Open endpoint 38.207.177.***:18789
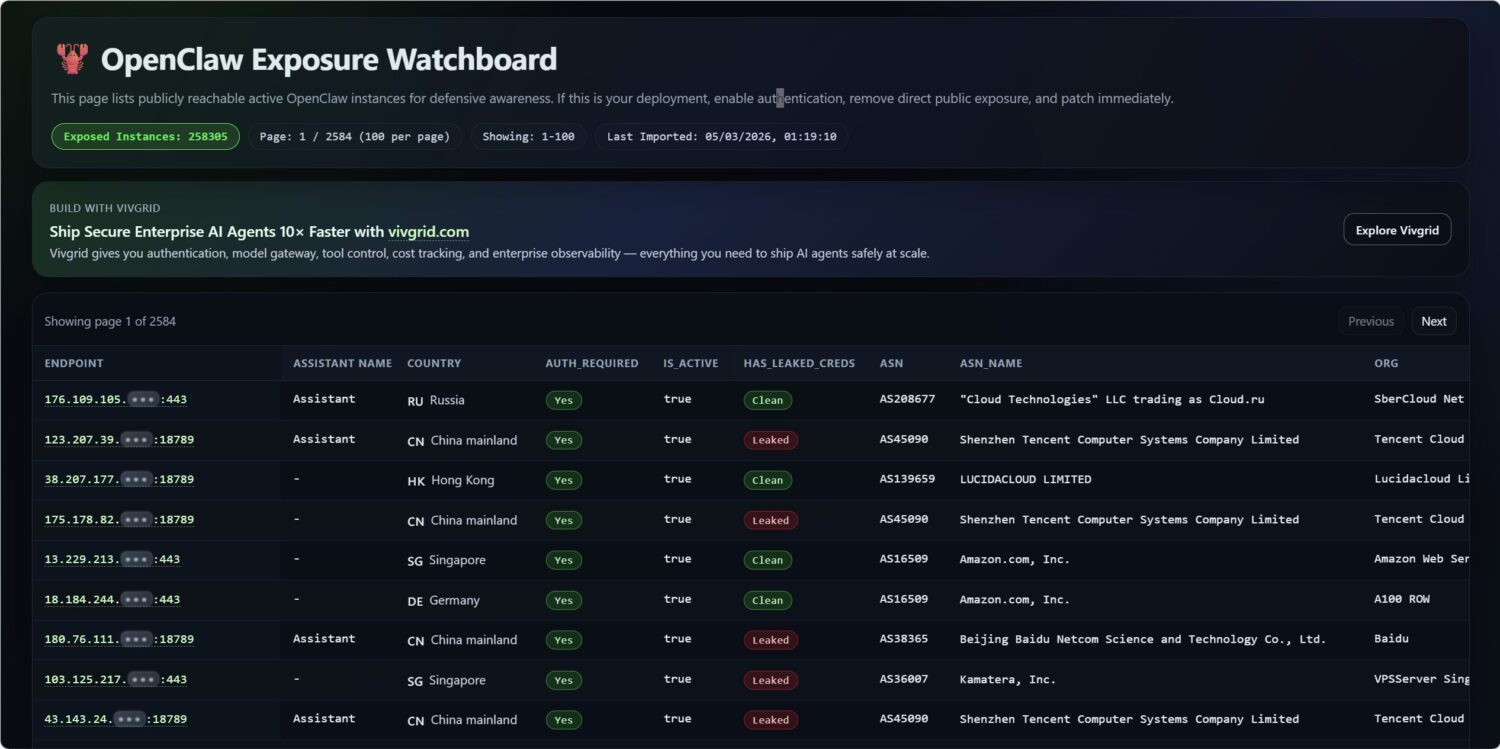1500x749 pixels. (119, 479)
